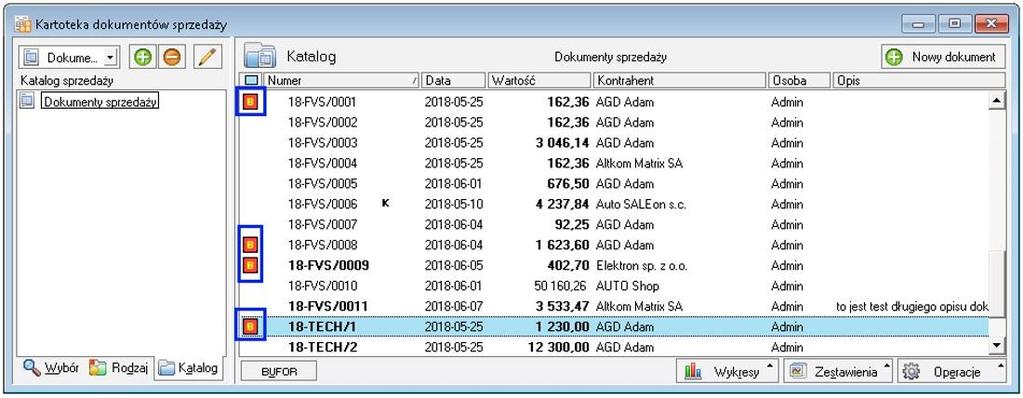
Task: Open the Operacje operations menu
Action: [953, 372]
